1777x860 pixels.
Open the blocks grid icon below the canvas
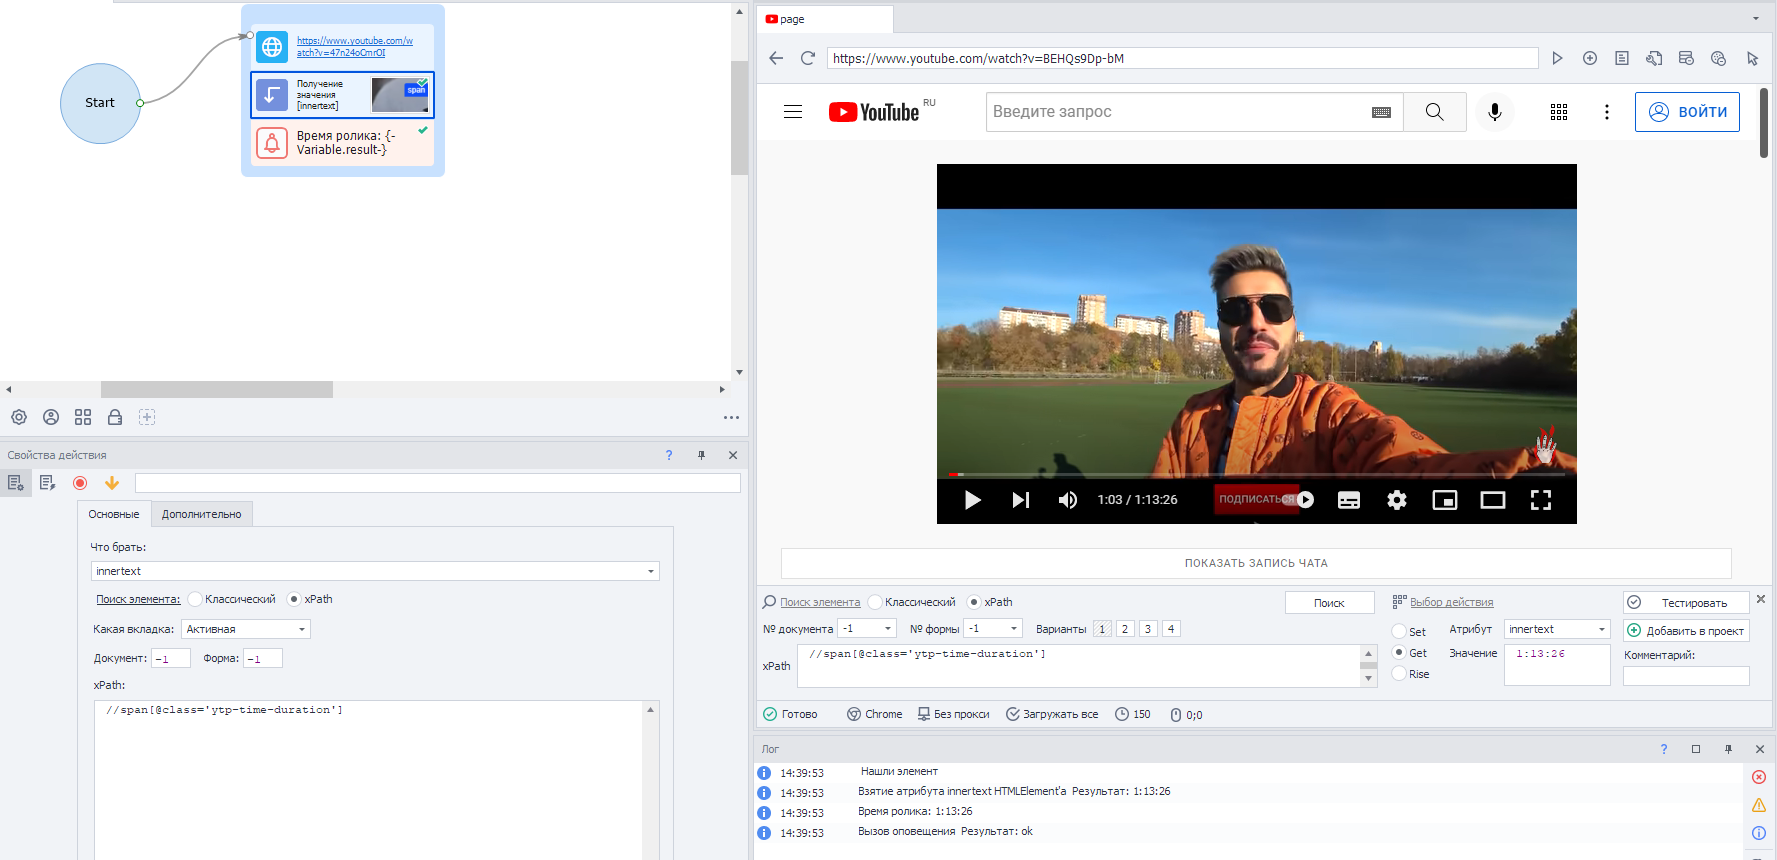coord(83,417)
